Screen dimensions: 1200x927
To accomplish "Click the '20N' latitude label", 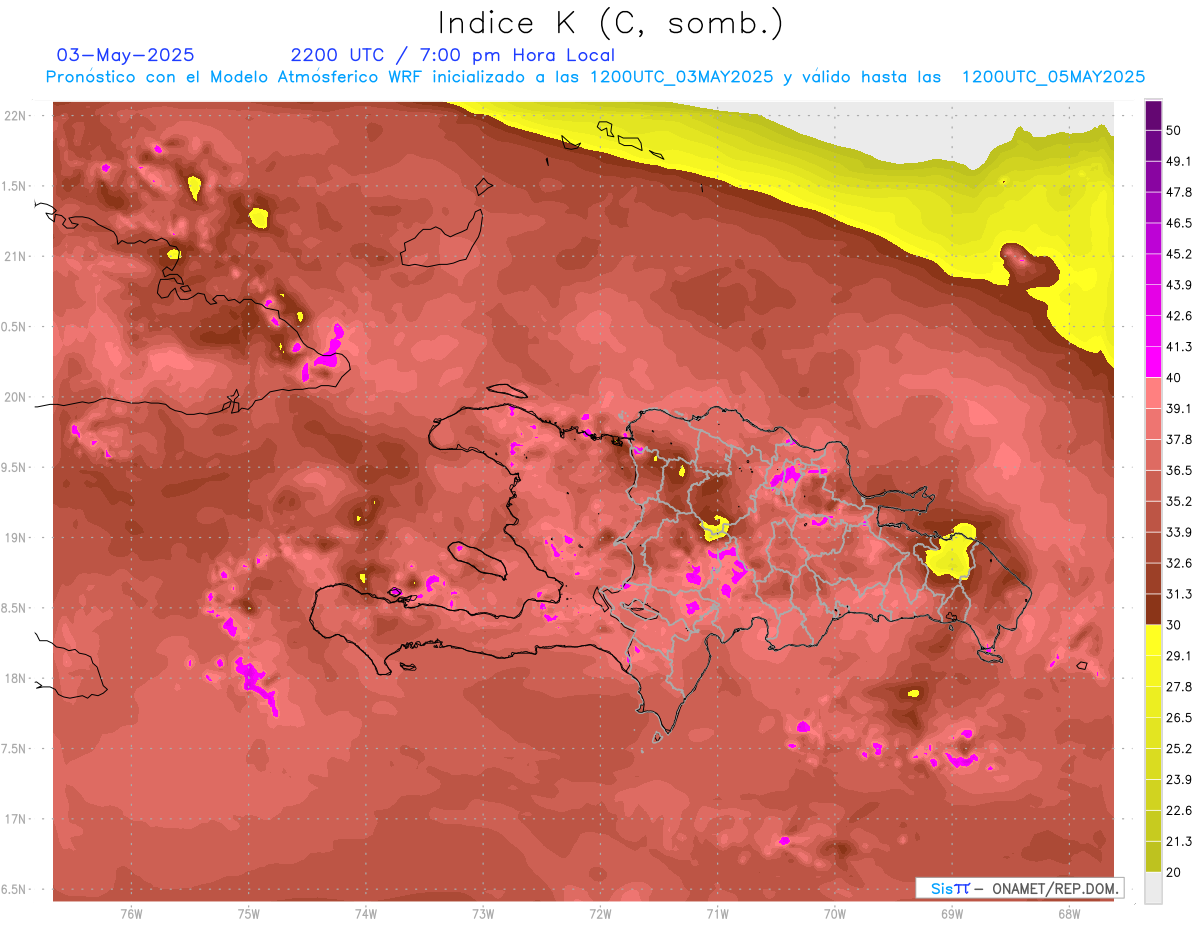I will 16,397.
